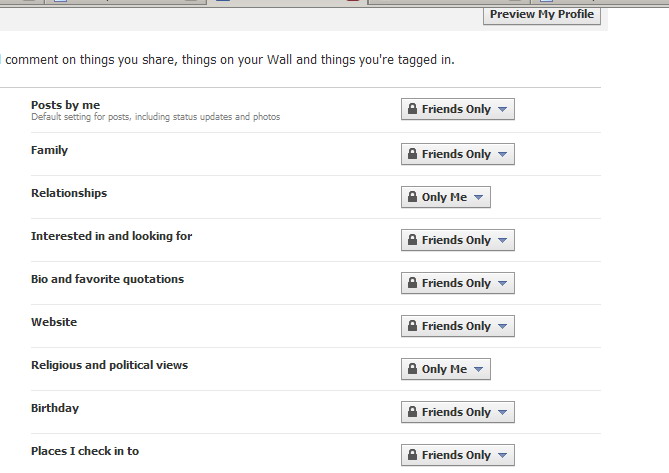The image size is (669, 473).
Task: Click lock icon for Bio and favorite quotations
Action: click(x=411, y=283)
